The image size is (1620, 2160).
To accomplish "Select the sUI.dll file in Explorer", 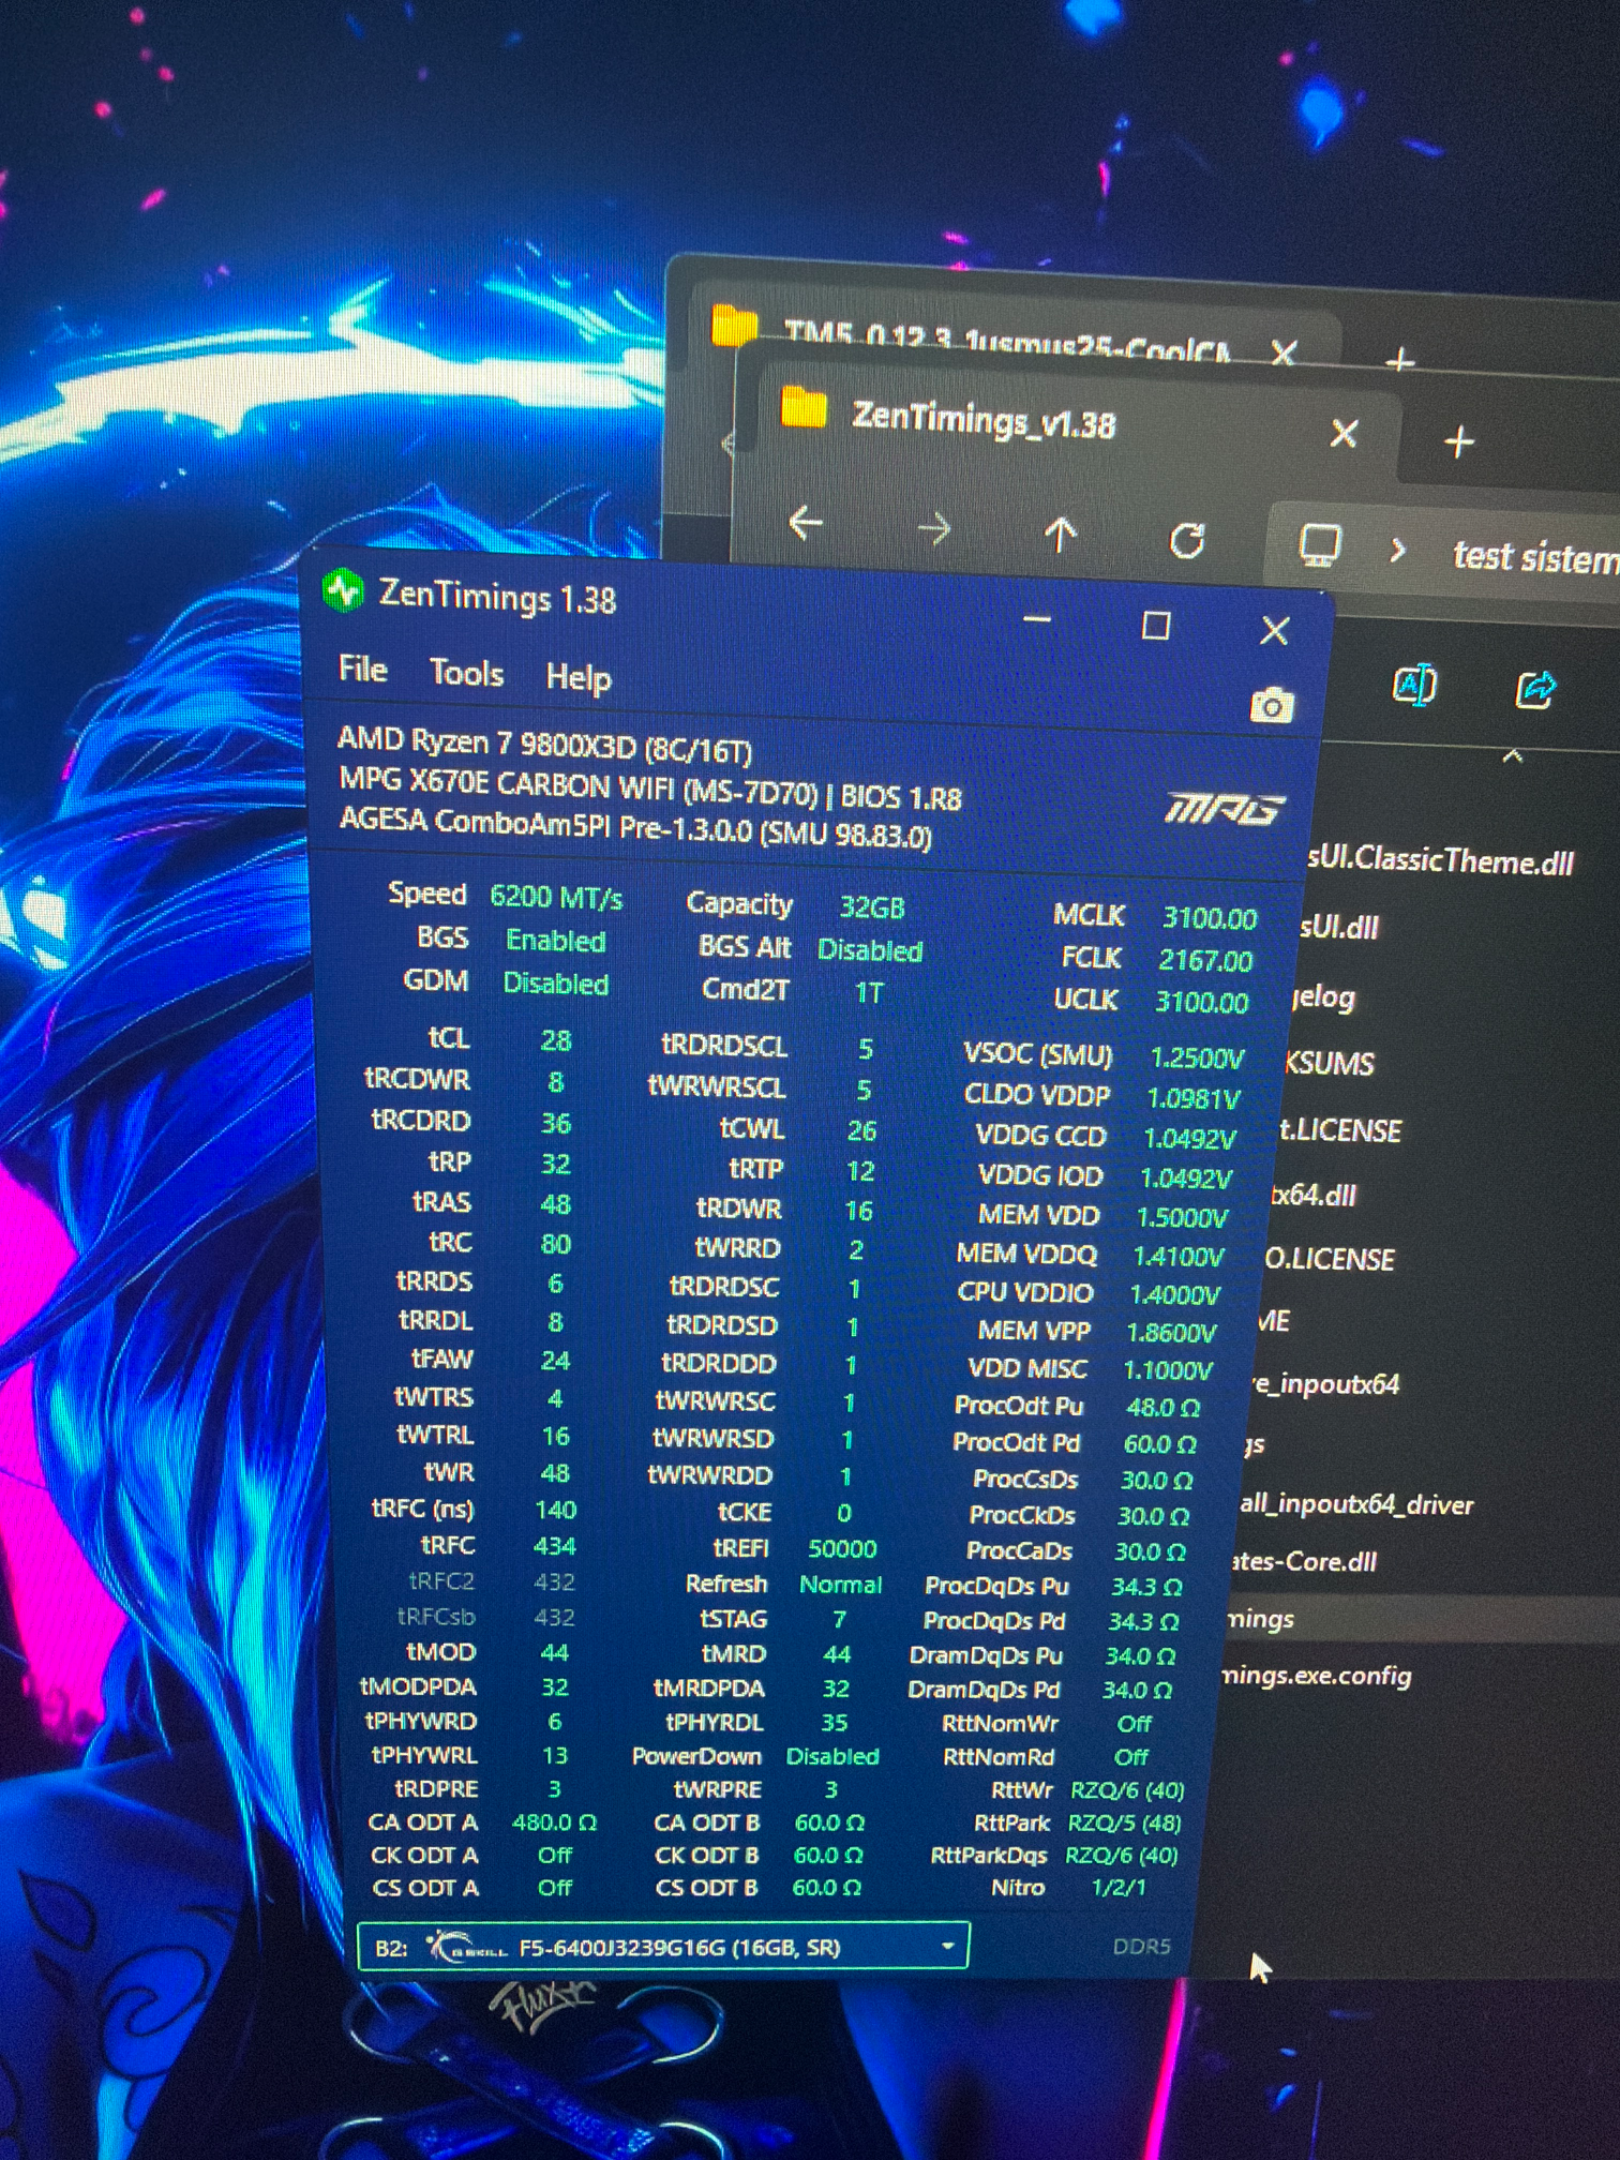I will point(1339,927).
